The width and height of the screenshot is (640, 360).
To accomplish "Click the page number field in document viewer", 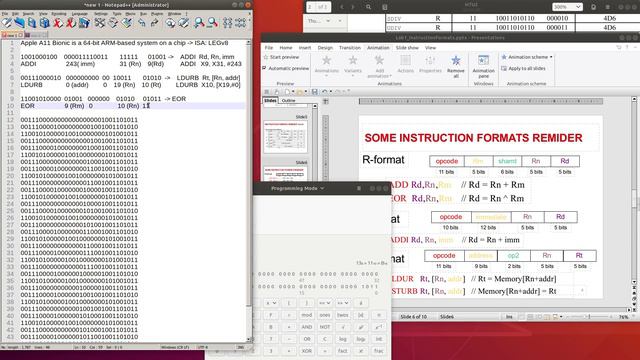I will pos(311,7).
